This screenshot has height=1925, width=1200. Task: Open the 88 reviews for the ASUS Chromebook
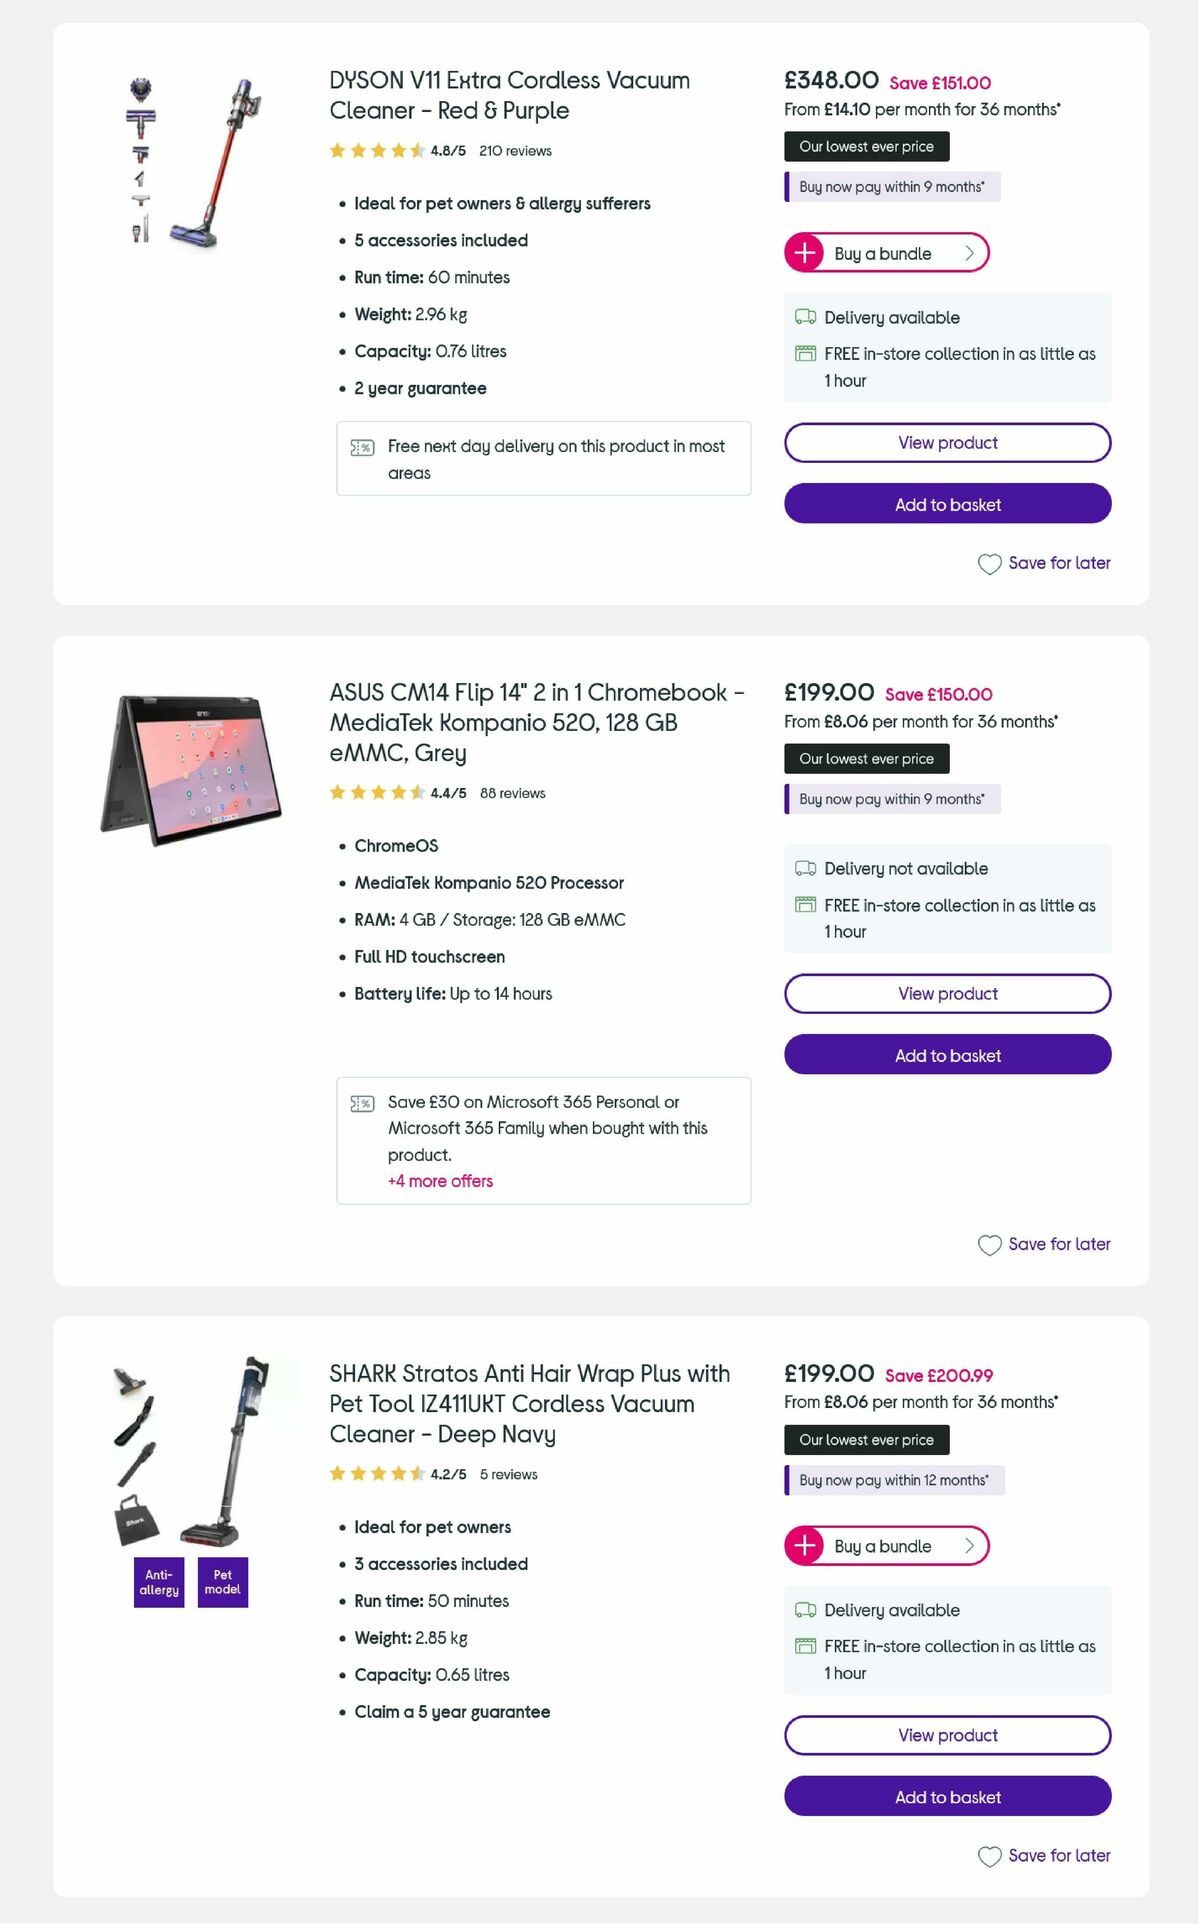tap(511, 793)
